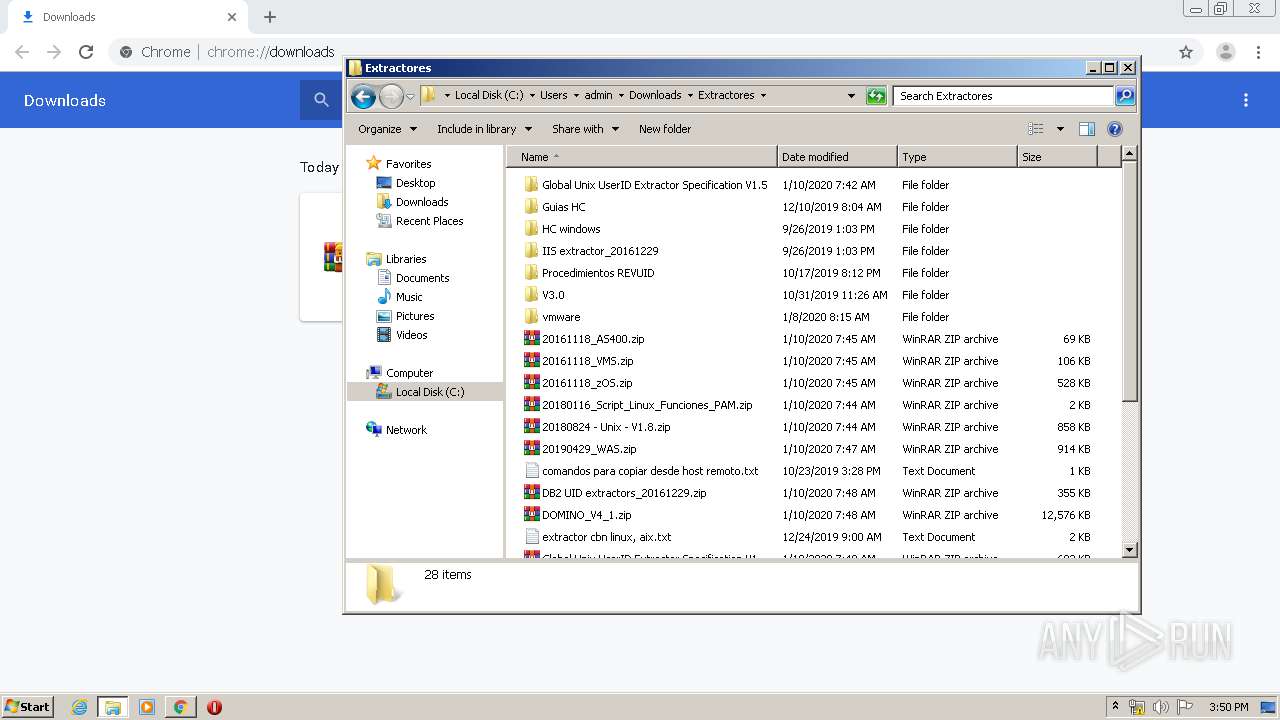This screenshot has width=1280, height=720.
Task: Select the 20161118_AS400.zip archive
Action: click(x=593, y=339)
